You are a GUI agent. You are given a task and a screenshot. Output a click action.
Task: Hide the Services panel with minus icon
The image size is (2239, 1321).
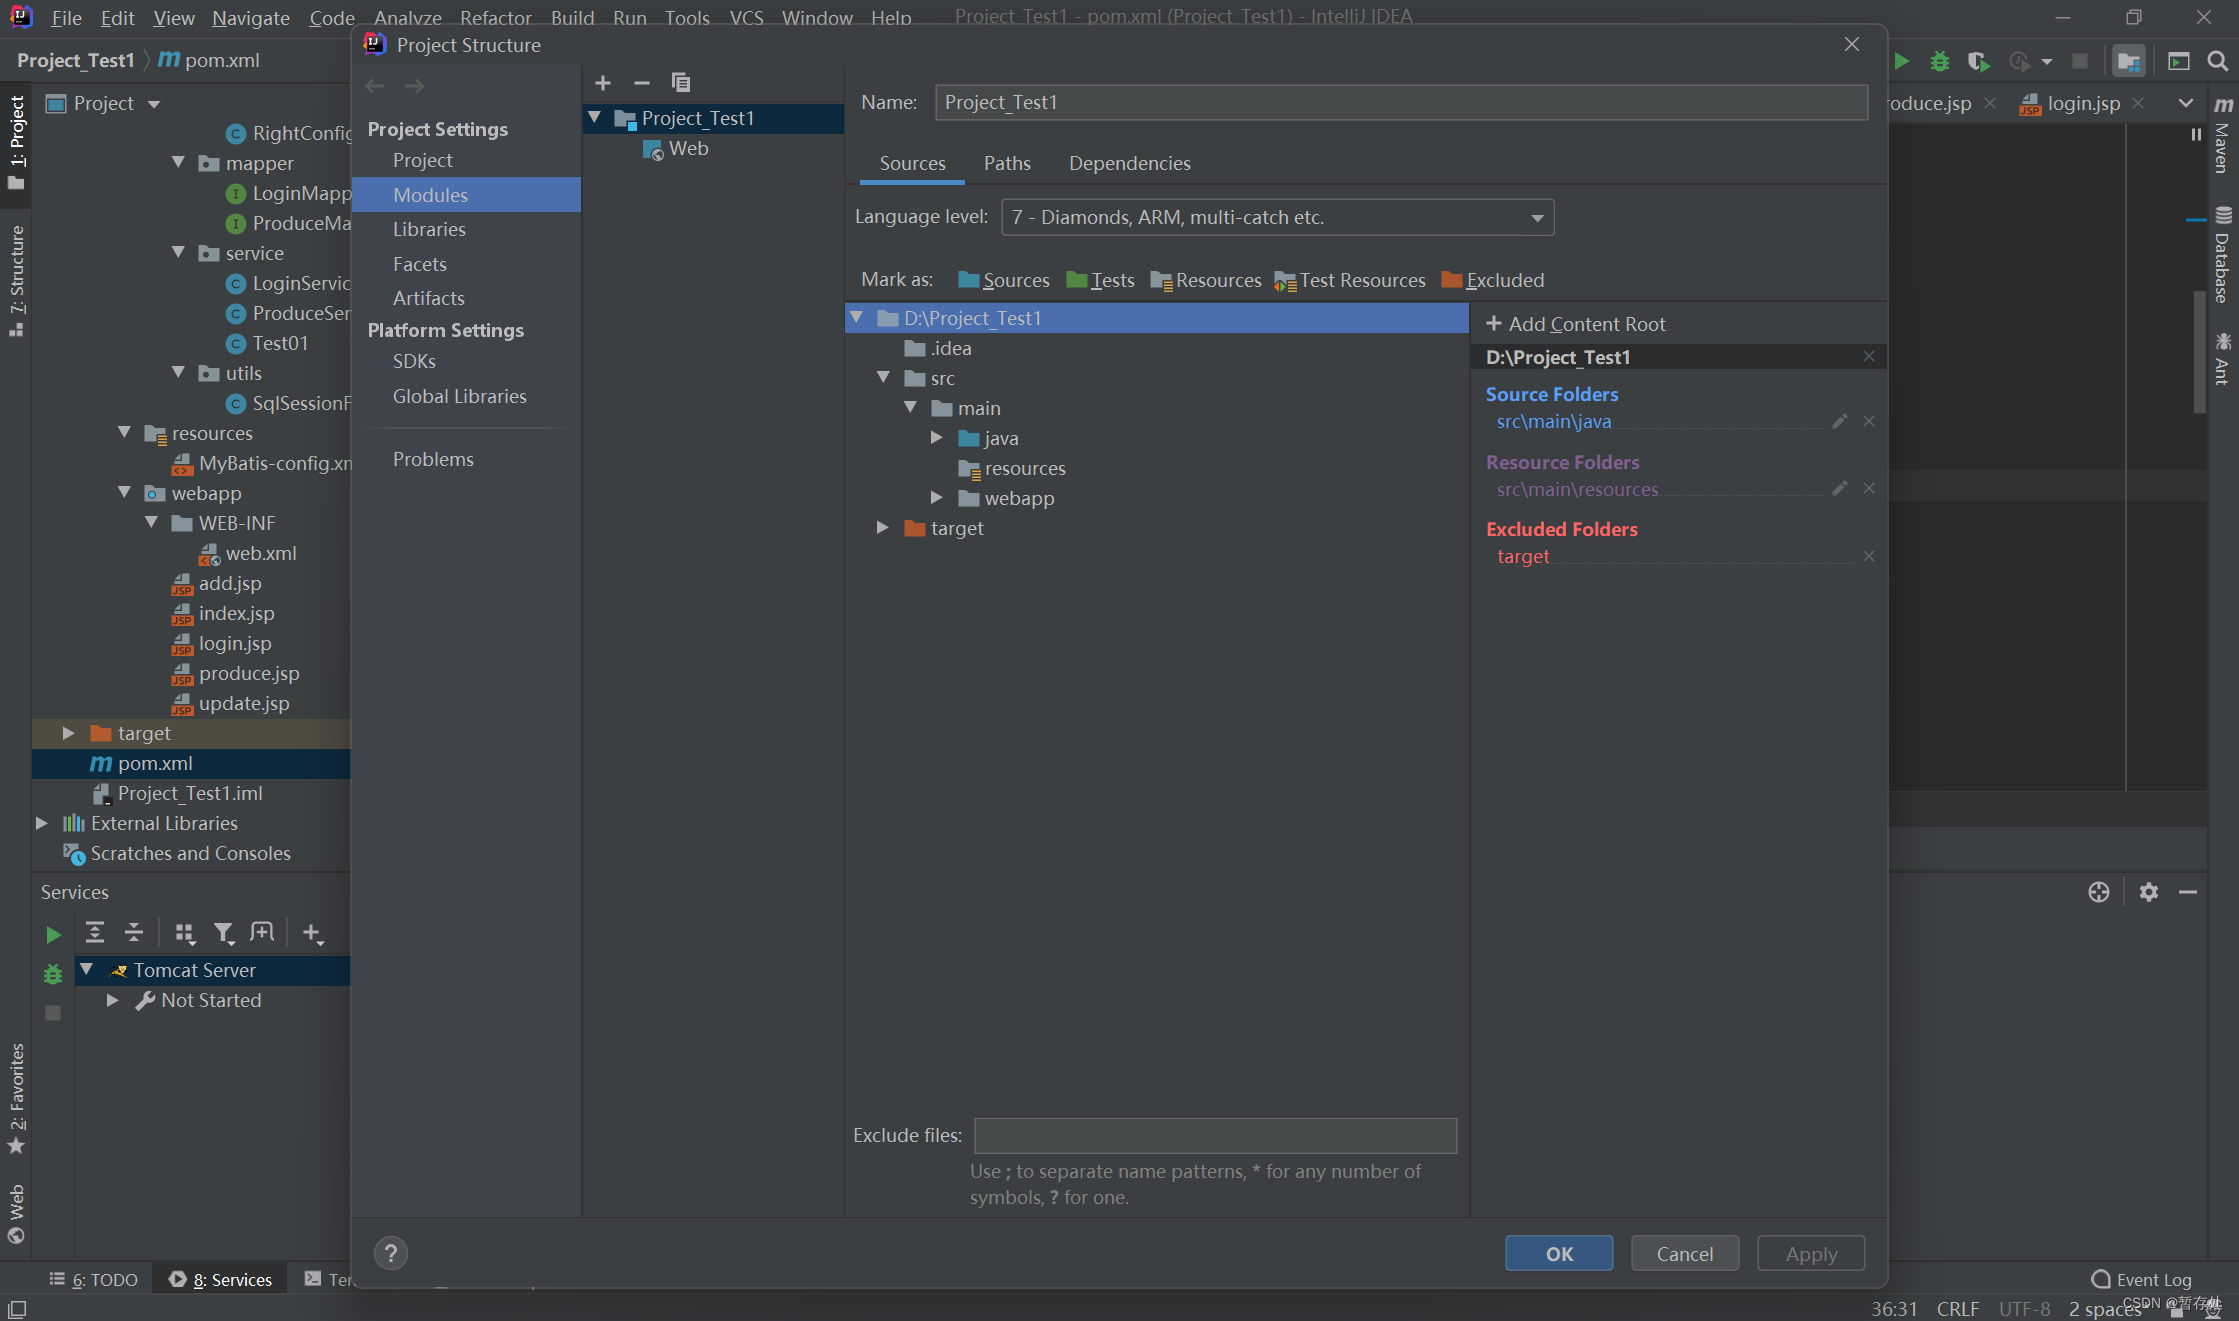coord(2188,892)
